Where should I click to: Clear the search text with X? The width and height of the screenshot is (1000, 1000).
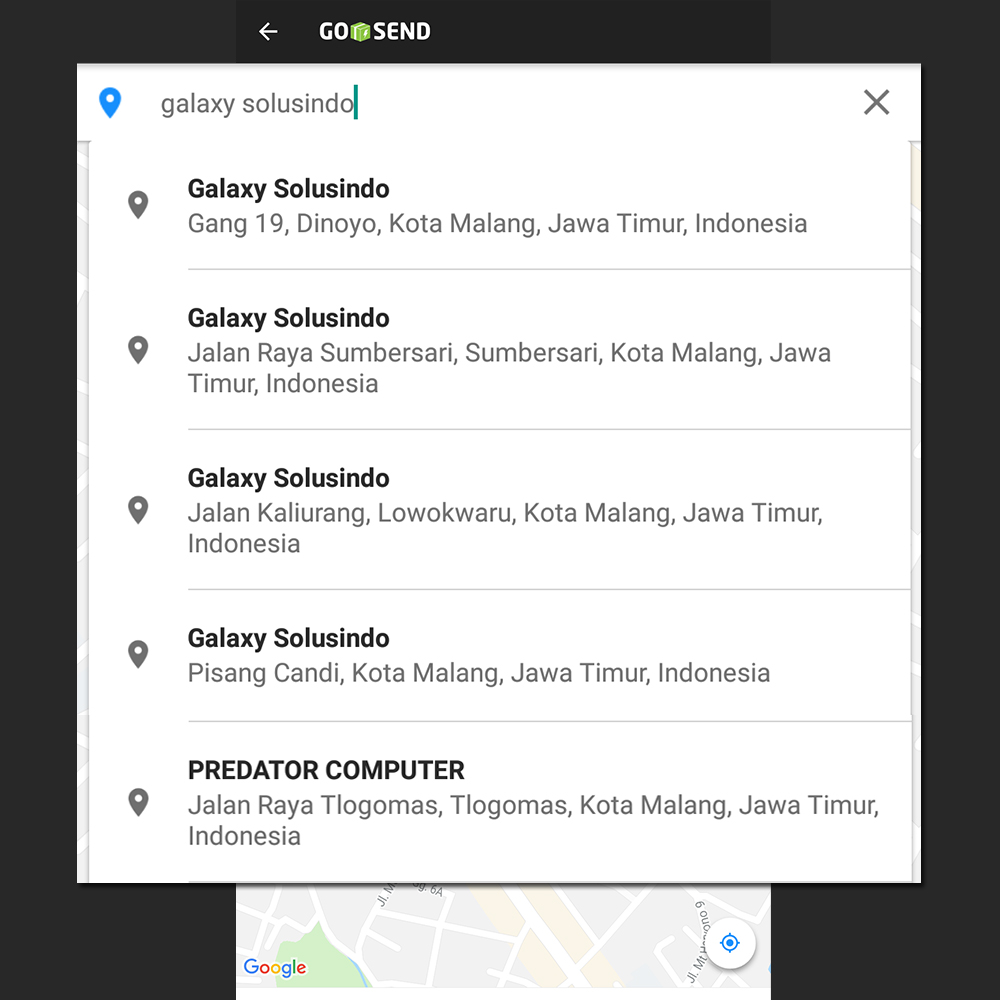[876, 102]
